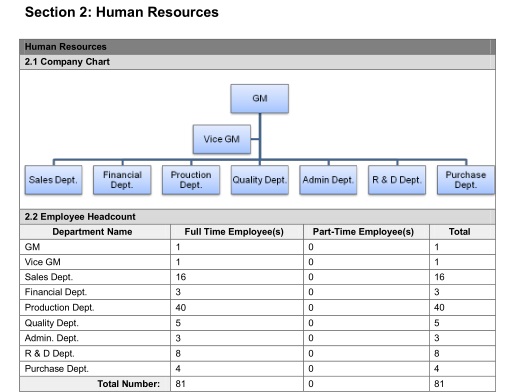Click the Quality Dept. full-time value '5'
The height and width of the screenshot is (392, 525).
[178, 323]
